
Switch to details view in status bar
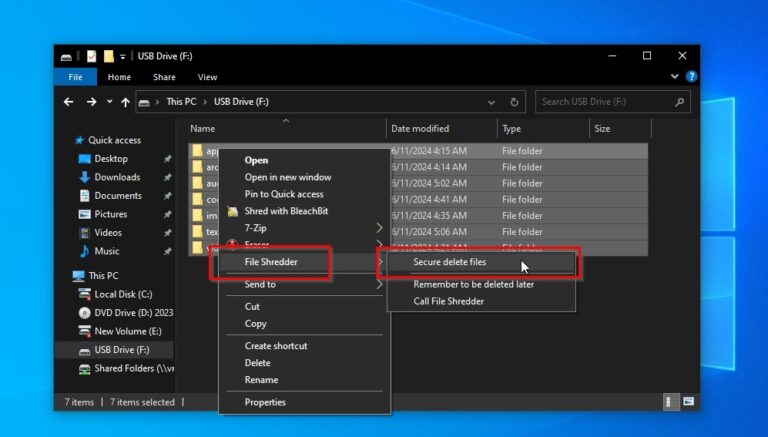click(x=669, y=402)
